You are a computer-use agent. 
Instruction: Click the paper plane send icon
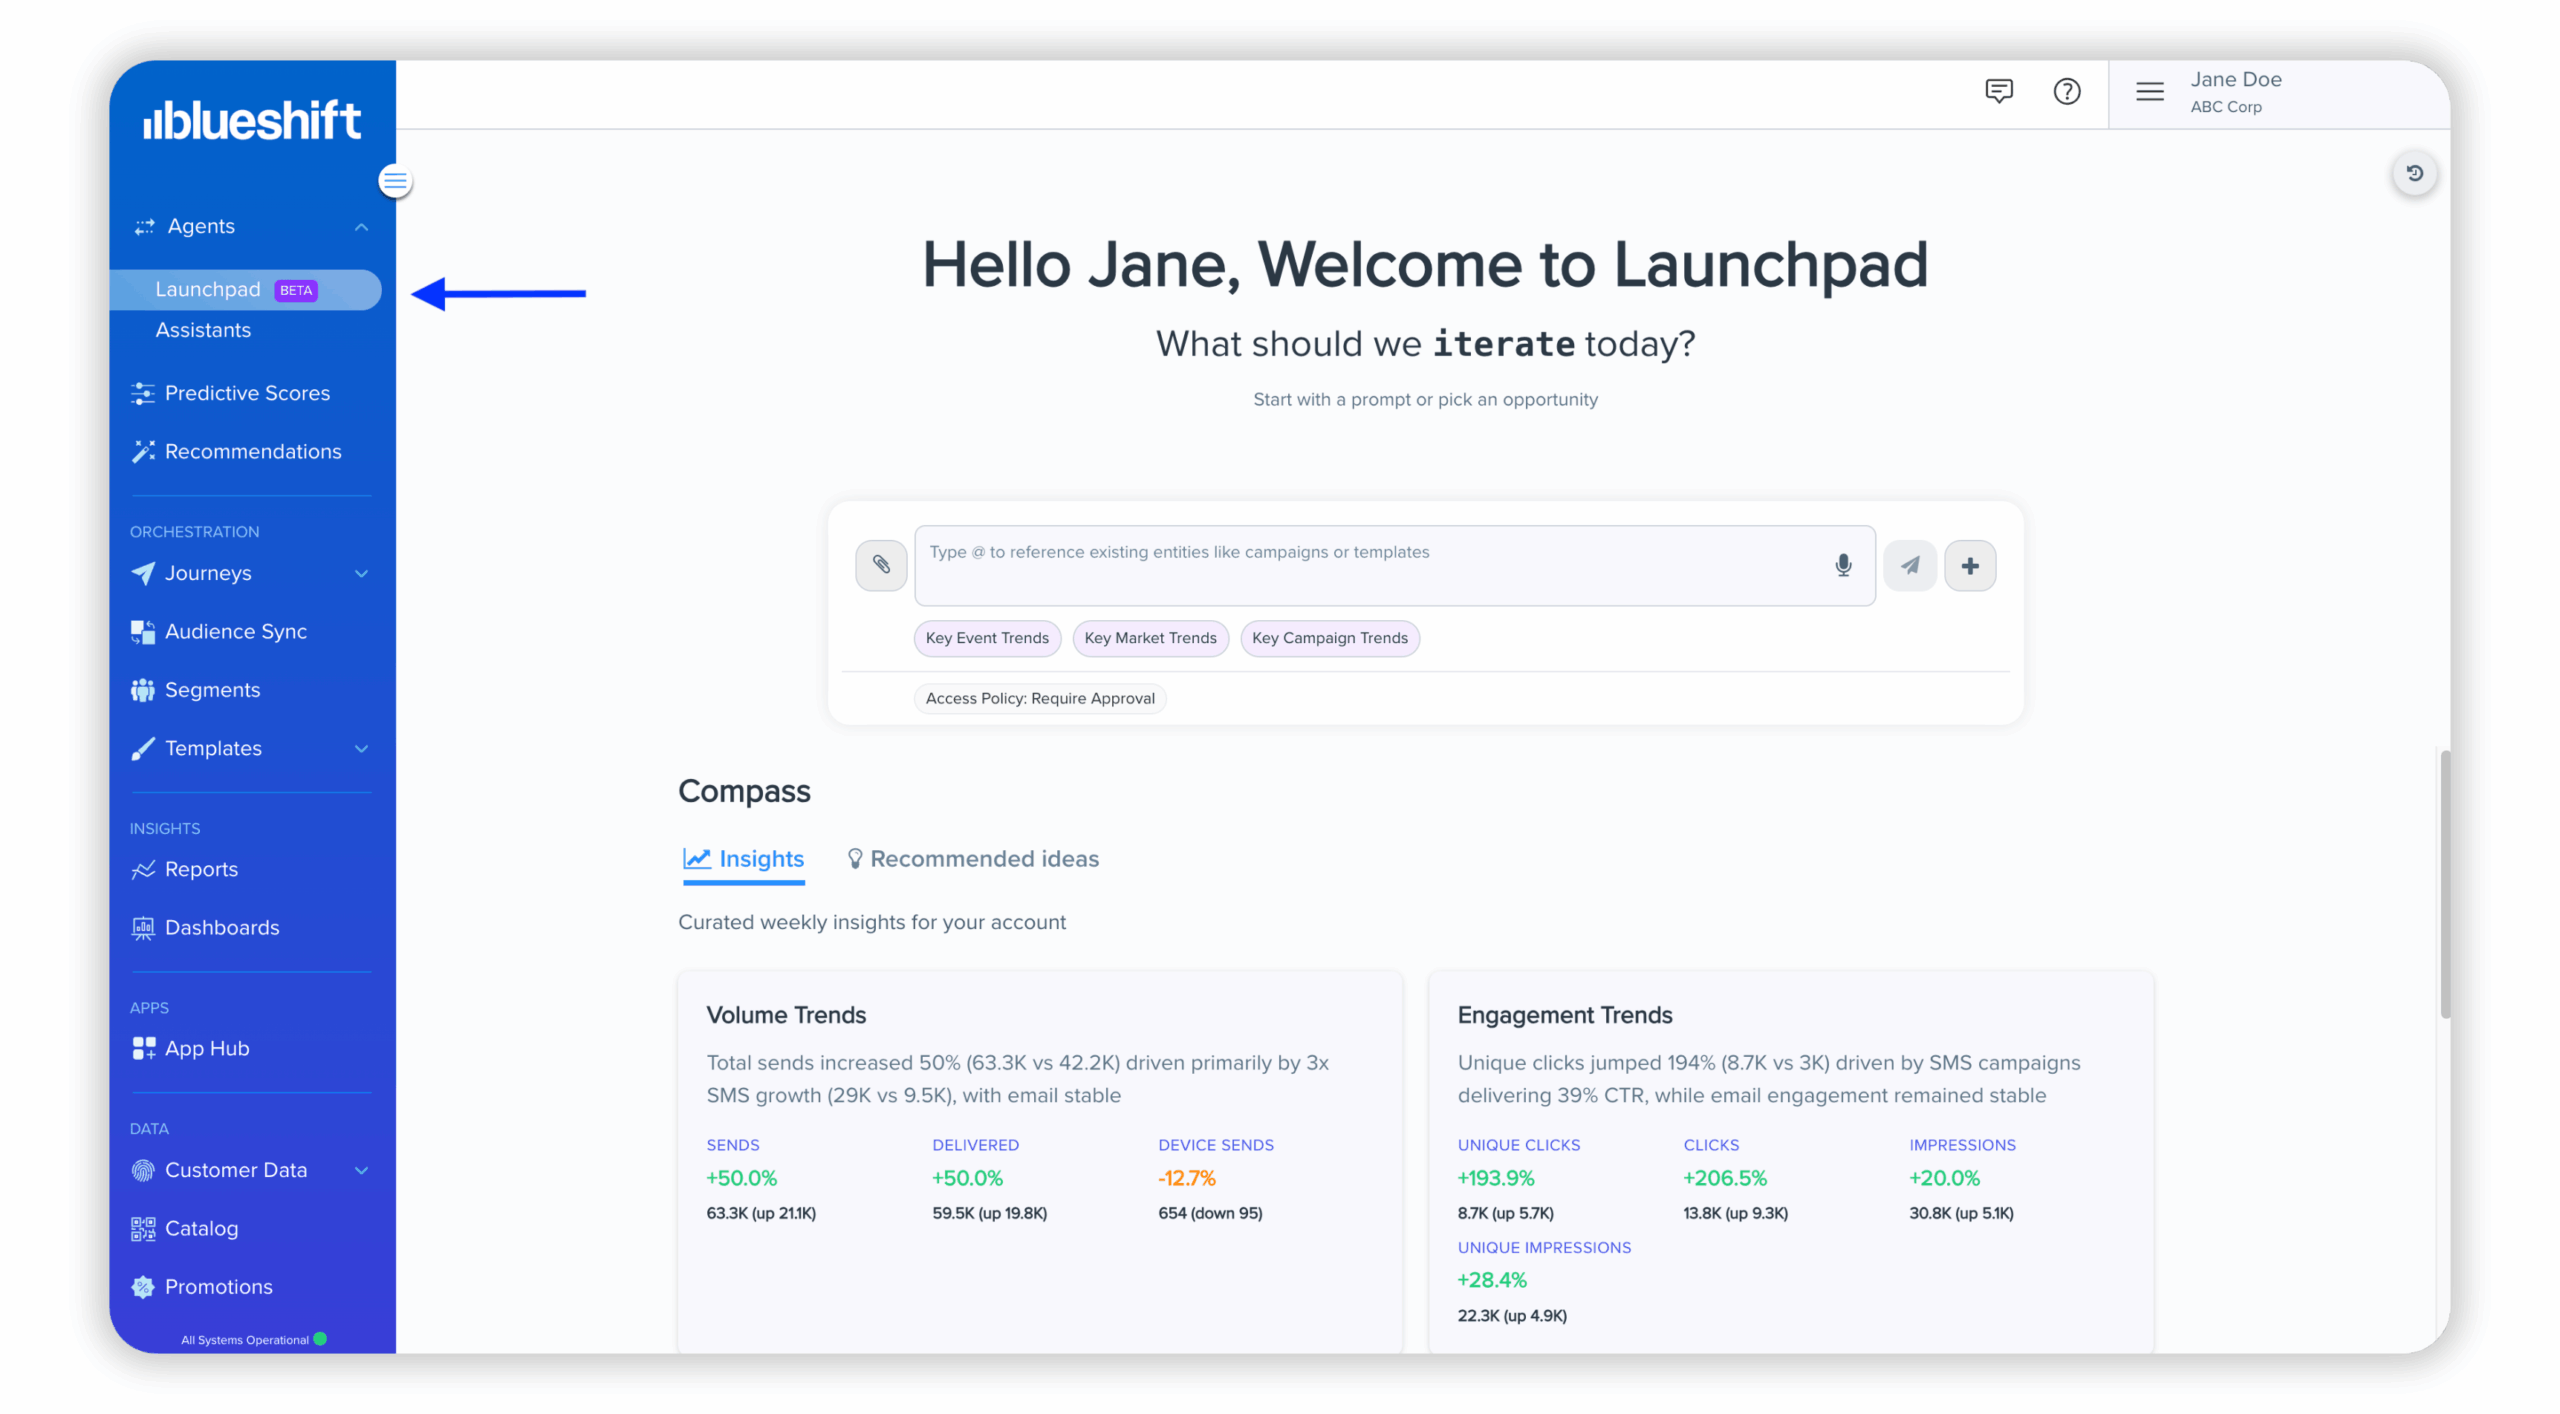point(1909,565)
